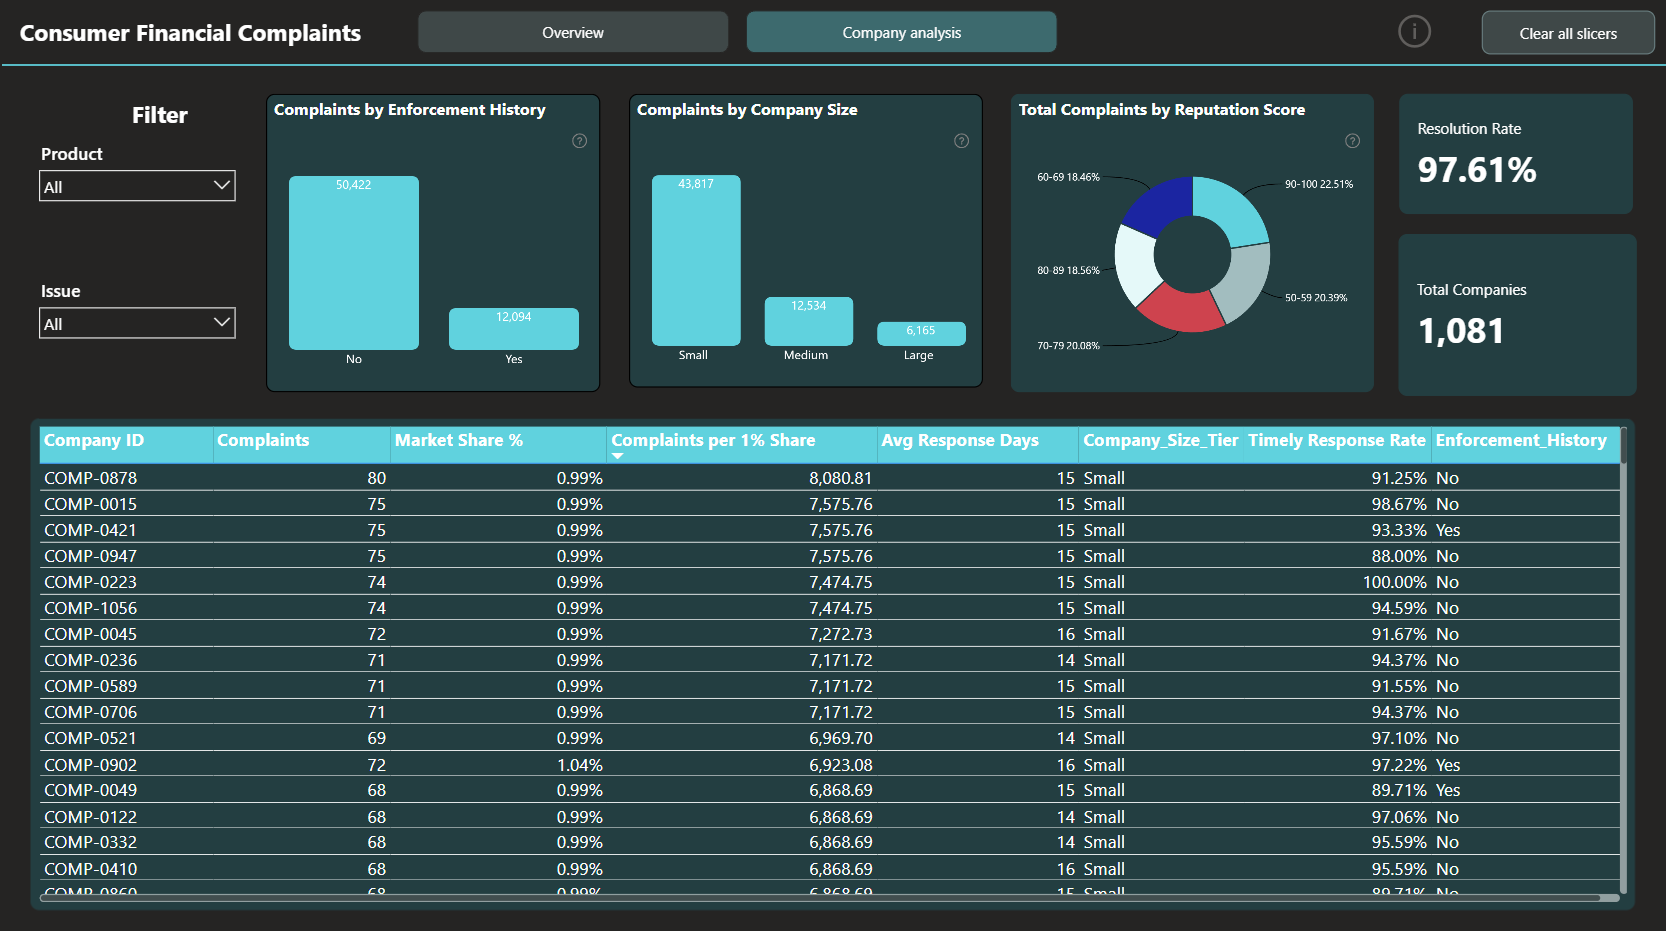Select company row COMP-0521

[x=830, y=738]
